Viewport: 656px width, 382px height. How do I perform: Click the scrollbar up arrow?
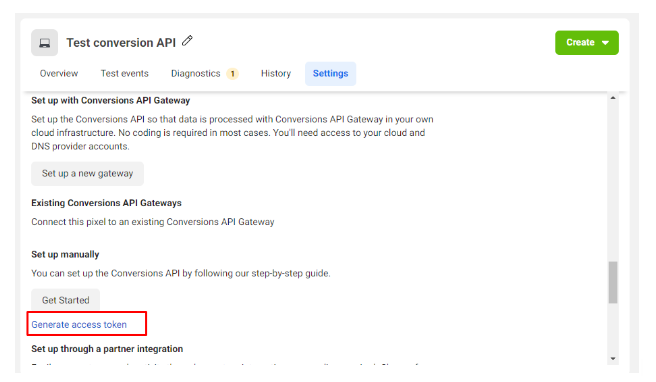point(613,98)
